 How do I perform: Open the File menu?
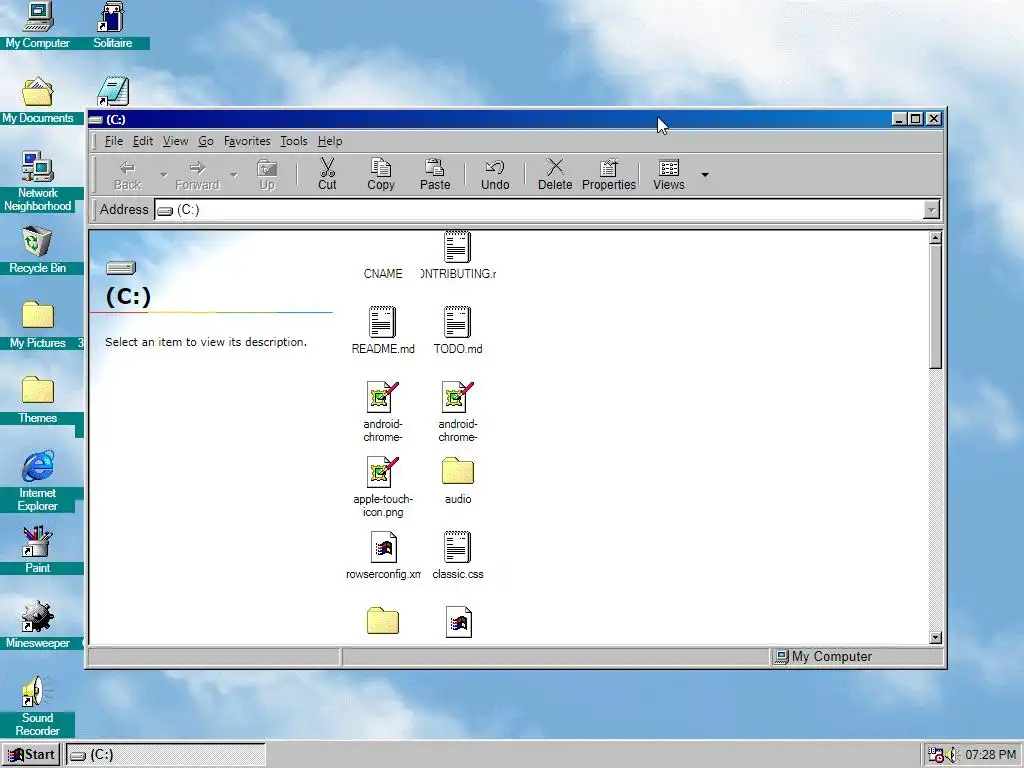[114, 141]
